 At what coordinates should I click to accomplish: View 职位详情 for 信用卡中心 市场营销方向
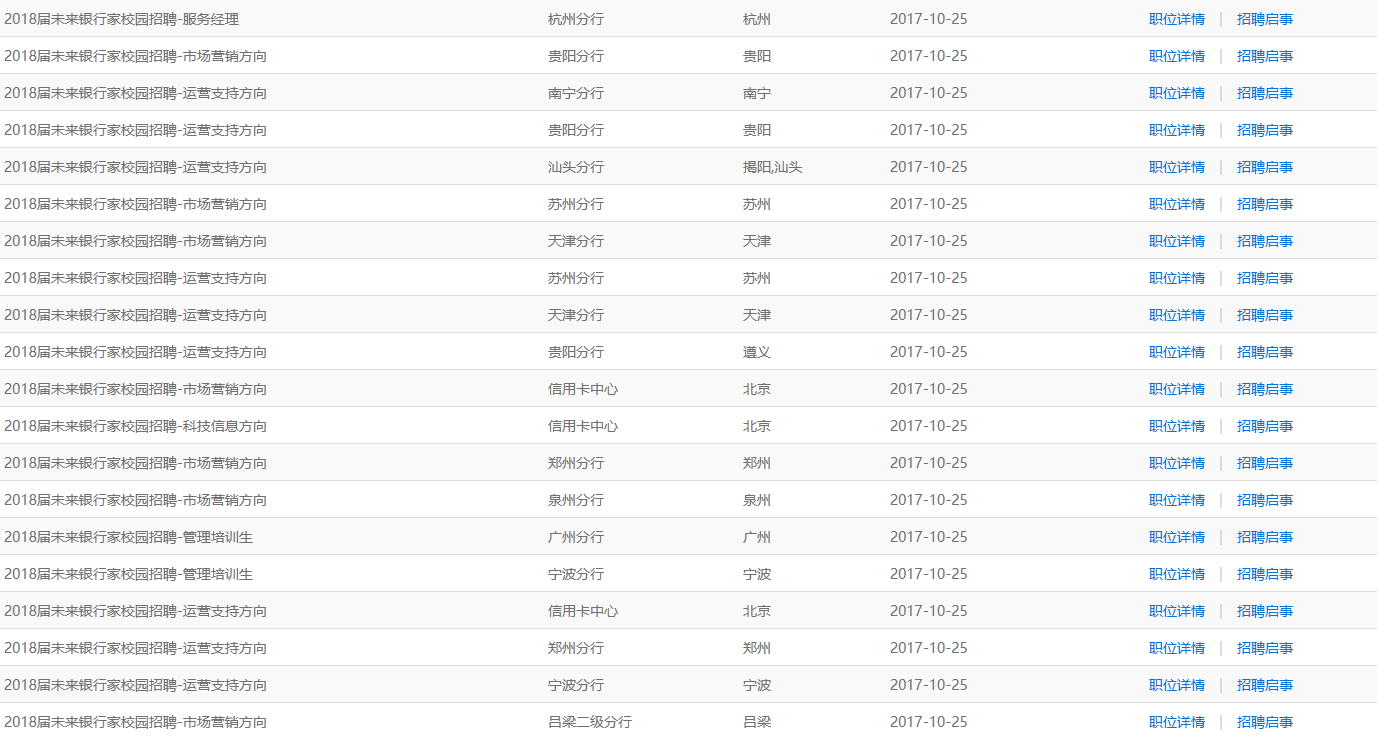click(1176, 389)
